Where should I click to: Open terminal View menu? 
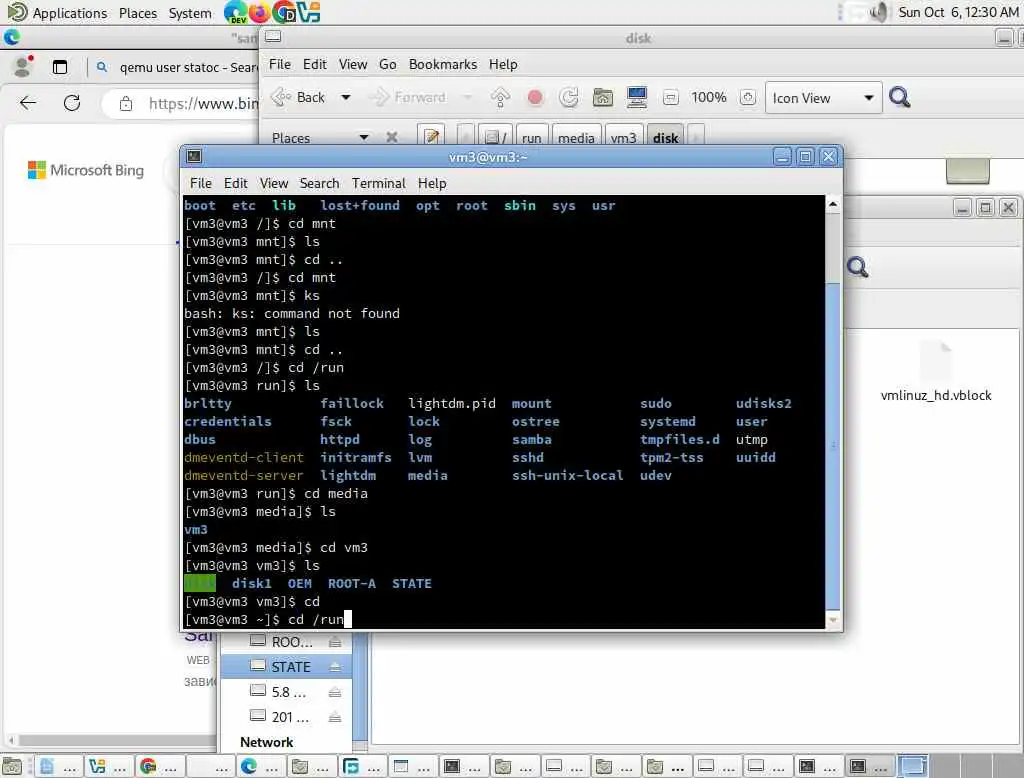pos(274,183)
